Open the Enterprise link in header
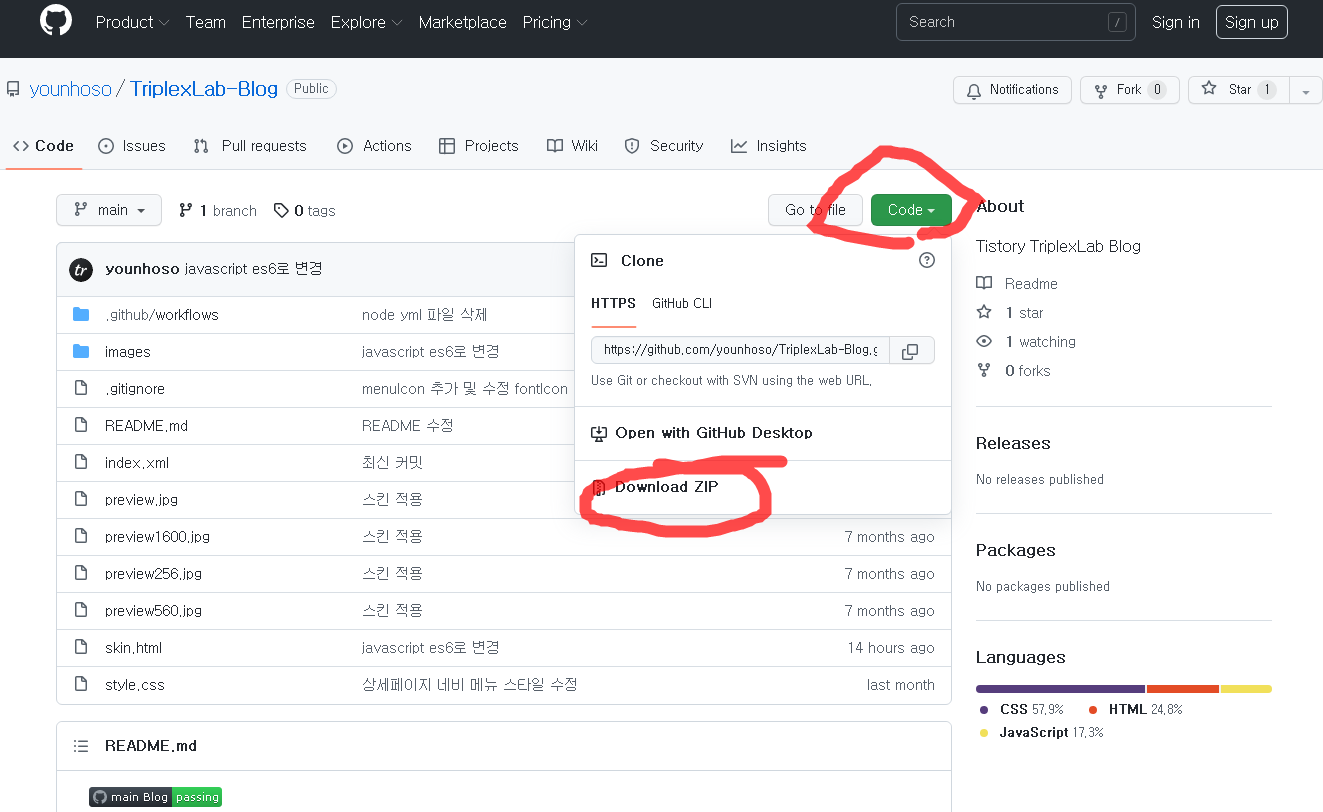Viewport: 1323px width, 812px height. click(x=278, y=22)
